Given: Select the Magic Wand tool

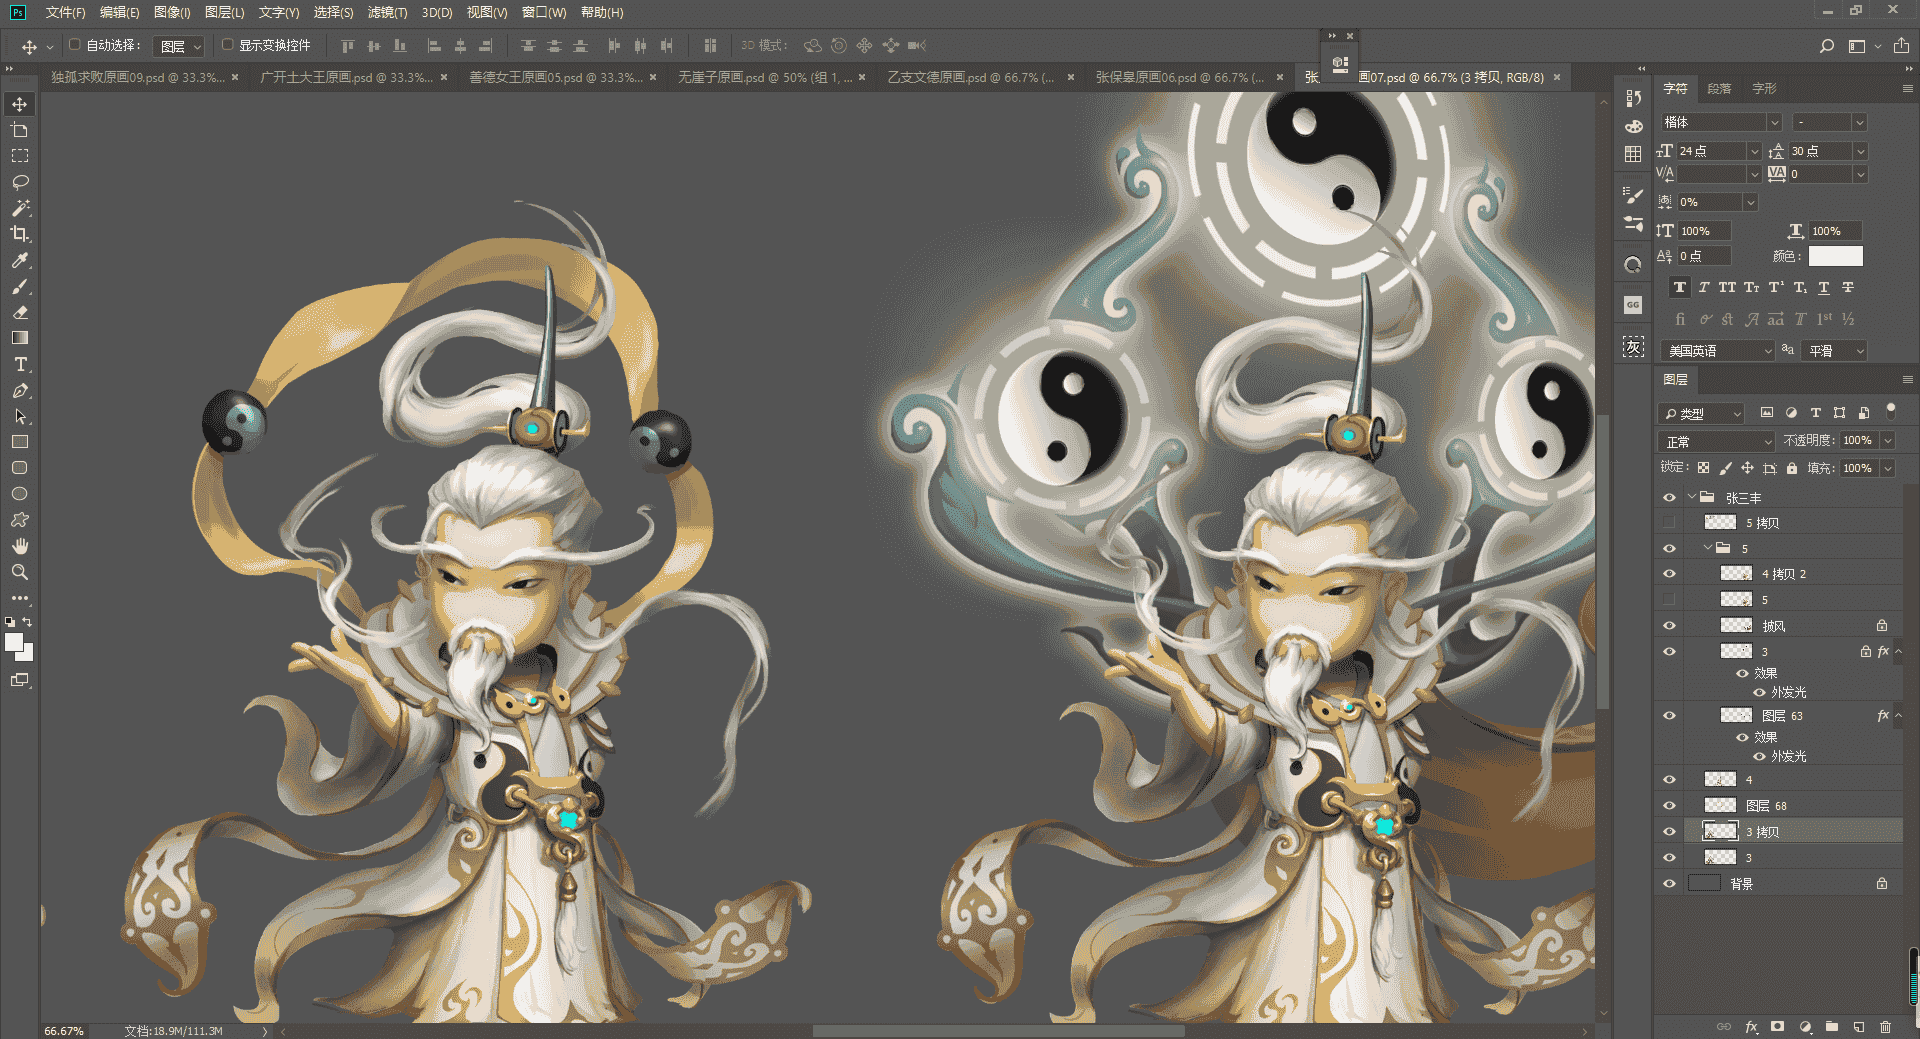Looking at the screenshot, I should coord(20,208).
